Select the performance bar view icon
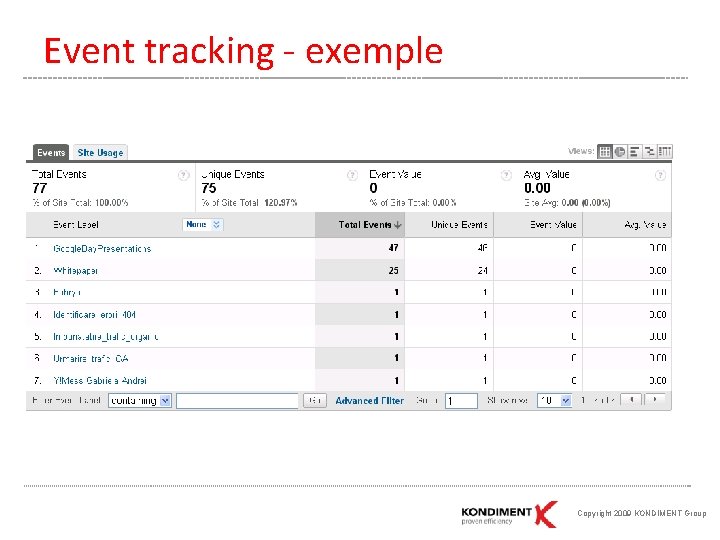This screenshot has height=540, width=720. 634,152
